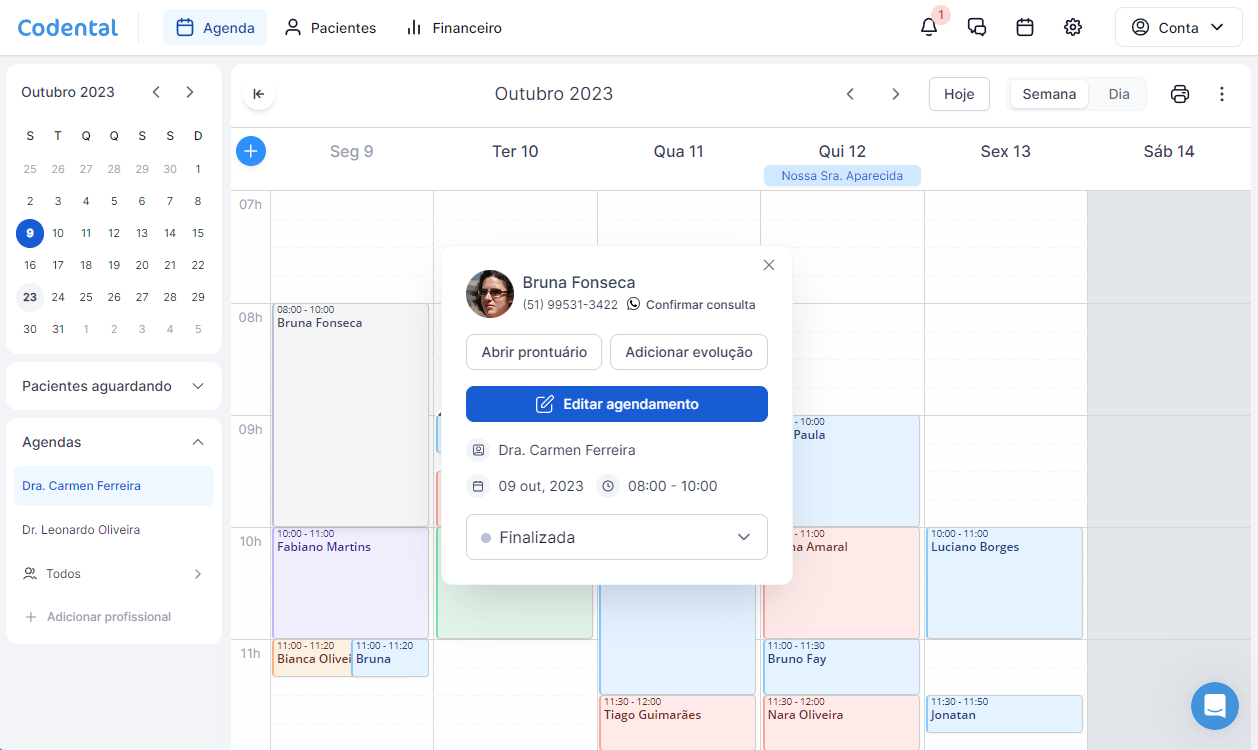1258x750 pixels.
Task: Open the Finalizada status dropdown
Action: click(616, 537)
